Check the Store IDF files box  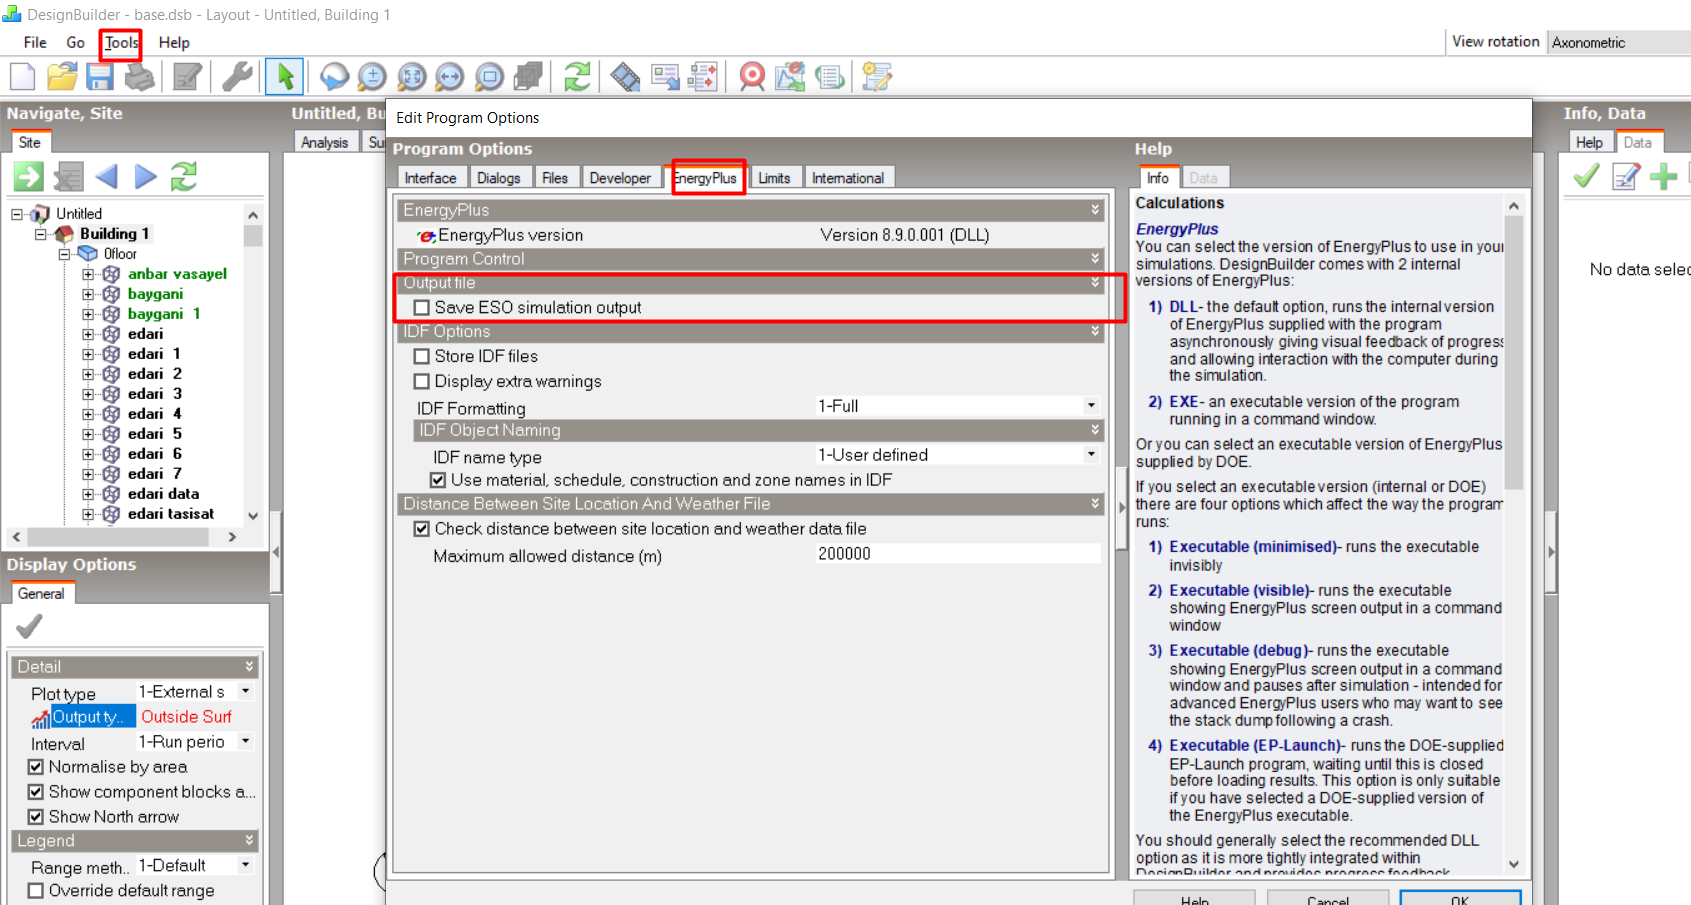point(422,356)
